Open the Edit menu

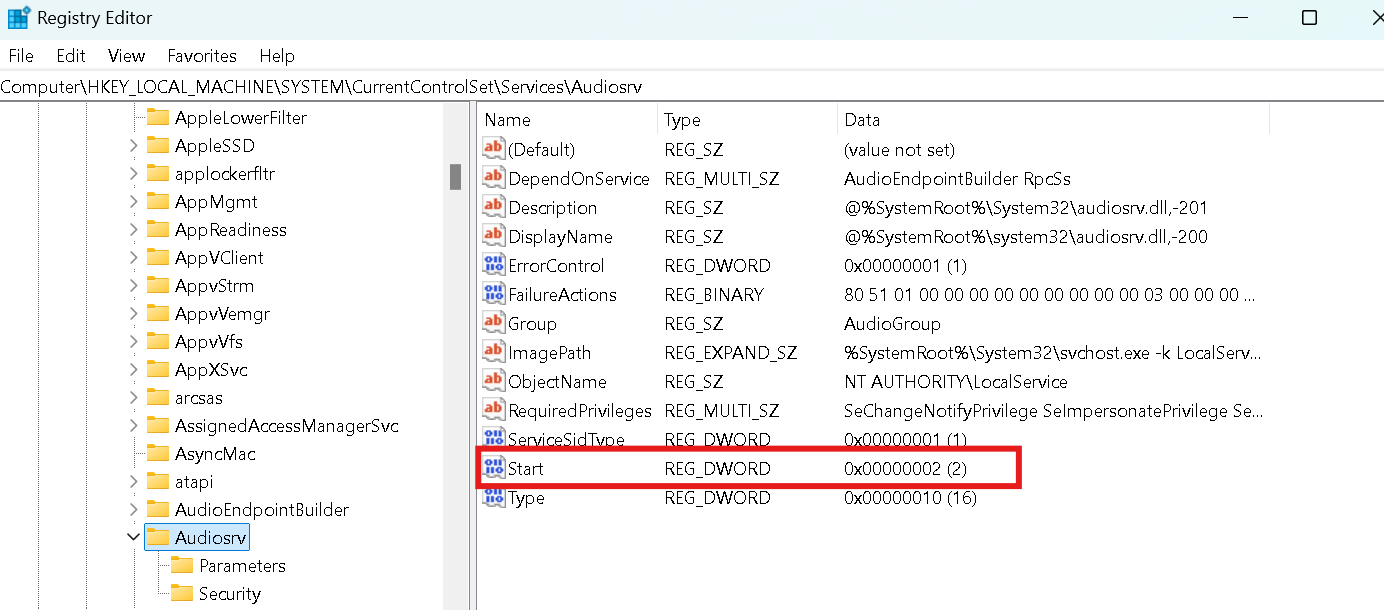point(71,56)
